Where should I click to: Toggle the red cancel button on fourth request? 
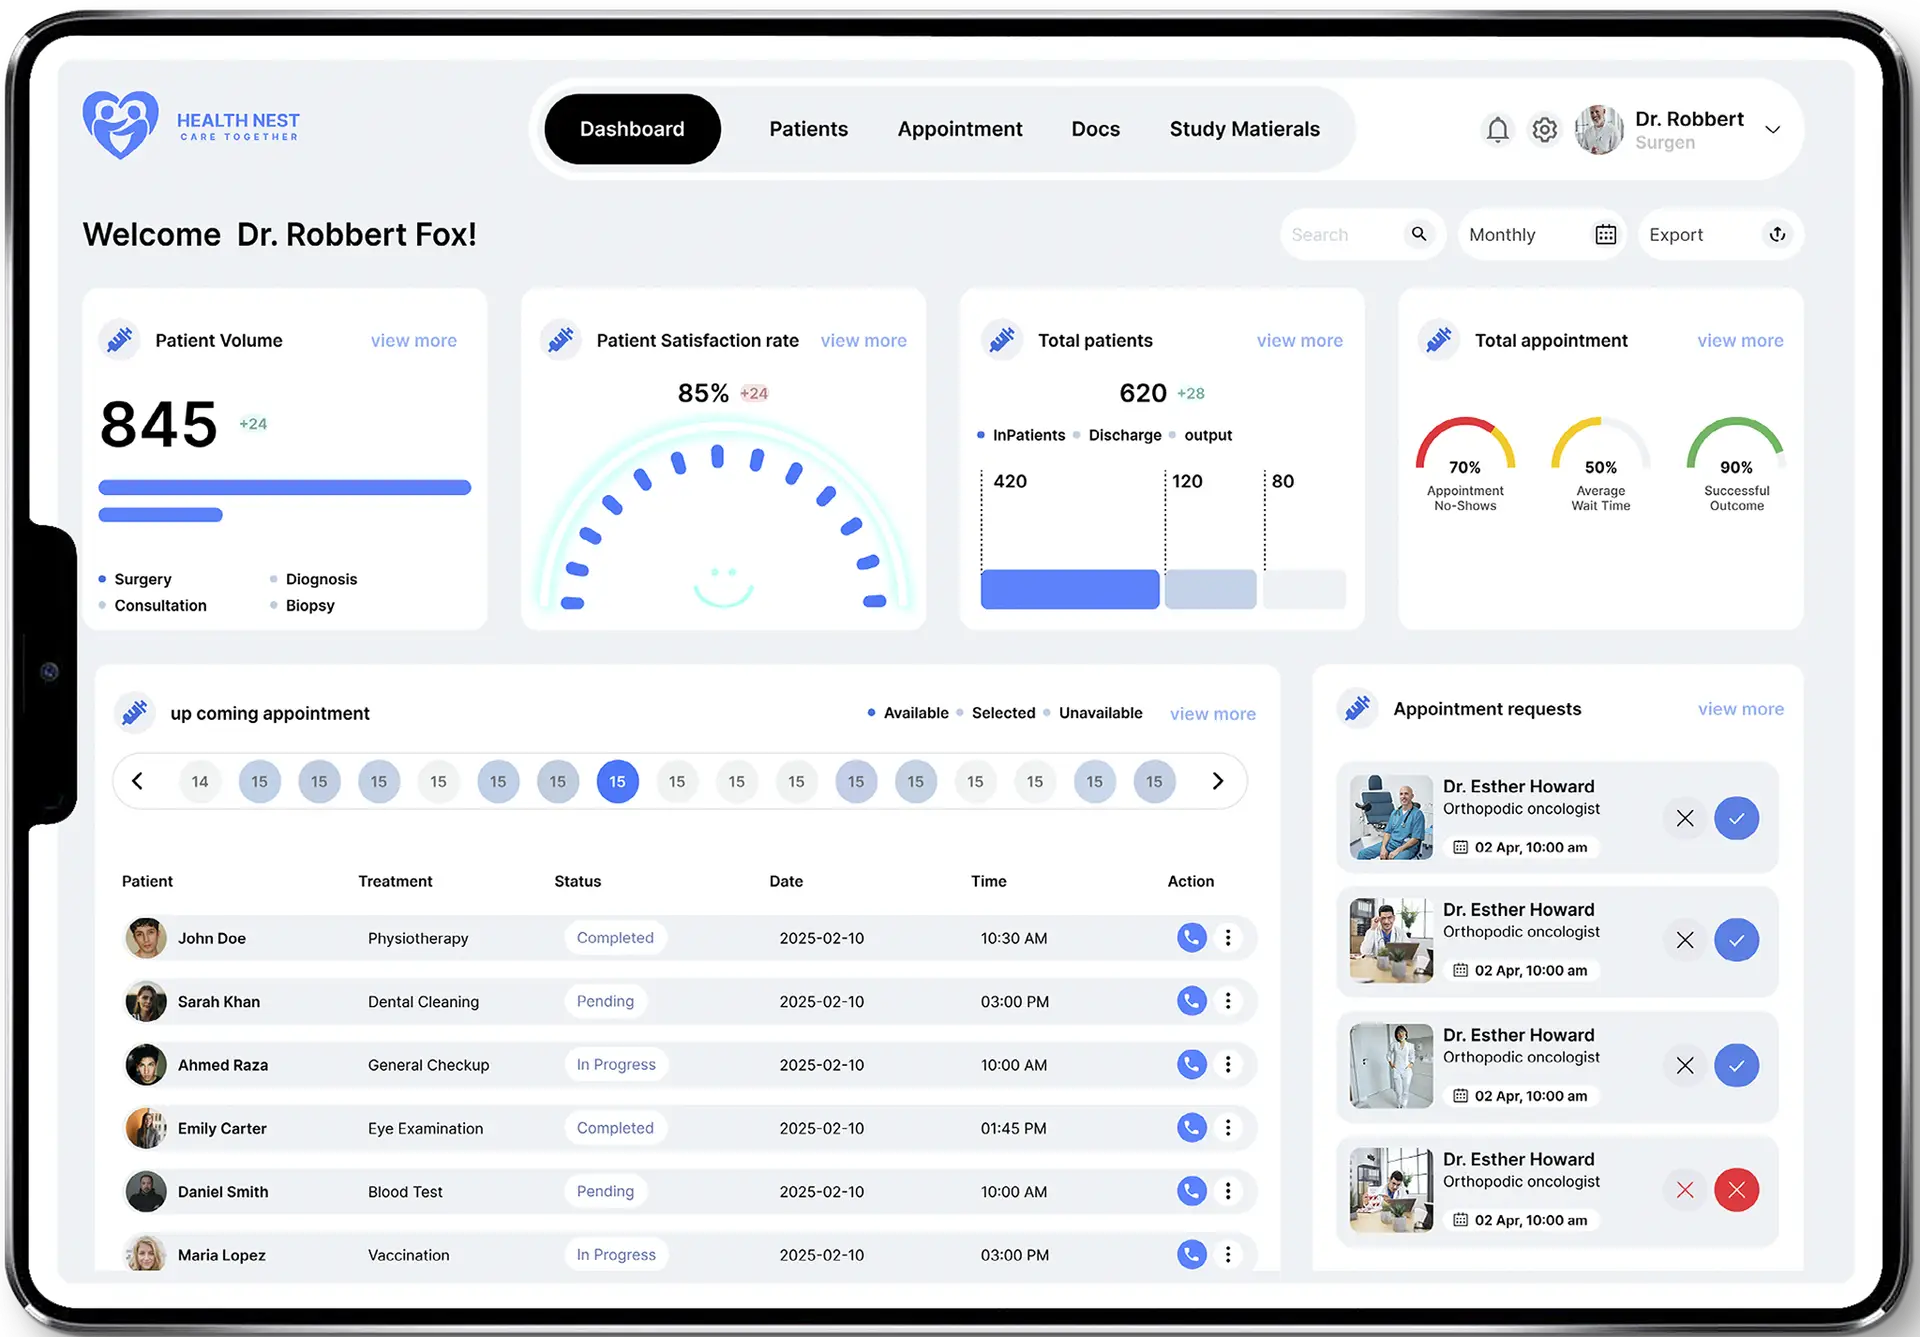pyautogui.click(x=1736, y=1190)
